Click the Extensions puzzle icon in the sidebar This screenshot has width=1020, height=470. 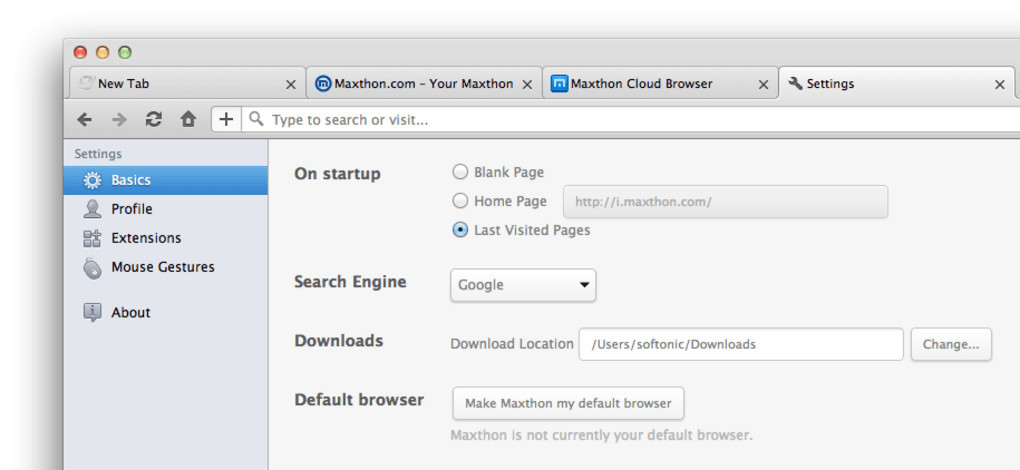coord(92,238)
